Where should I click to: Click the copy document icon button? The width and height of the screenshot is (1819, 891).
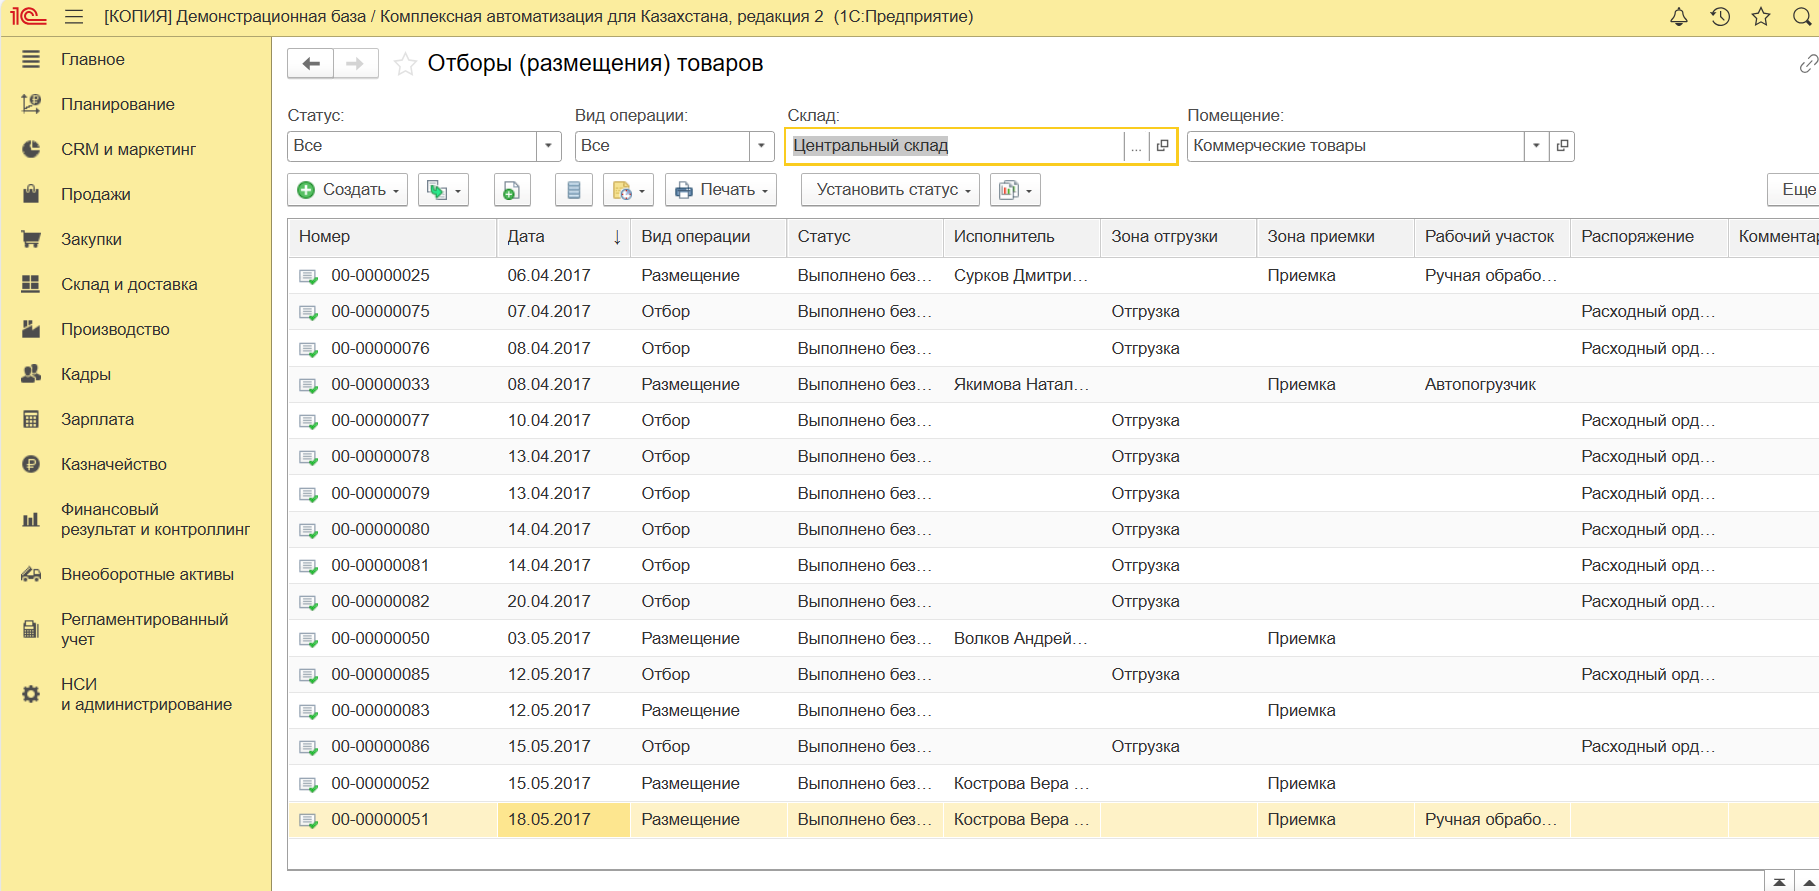click(511, 190)
